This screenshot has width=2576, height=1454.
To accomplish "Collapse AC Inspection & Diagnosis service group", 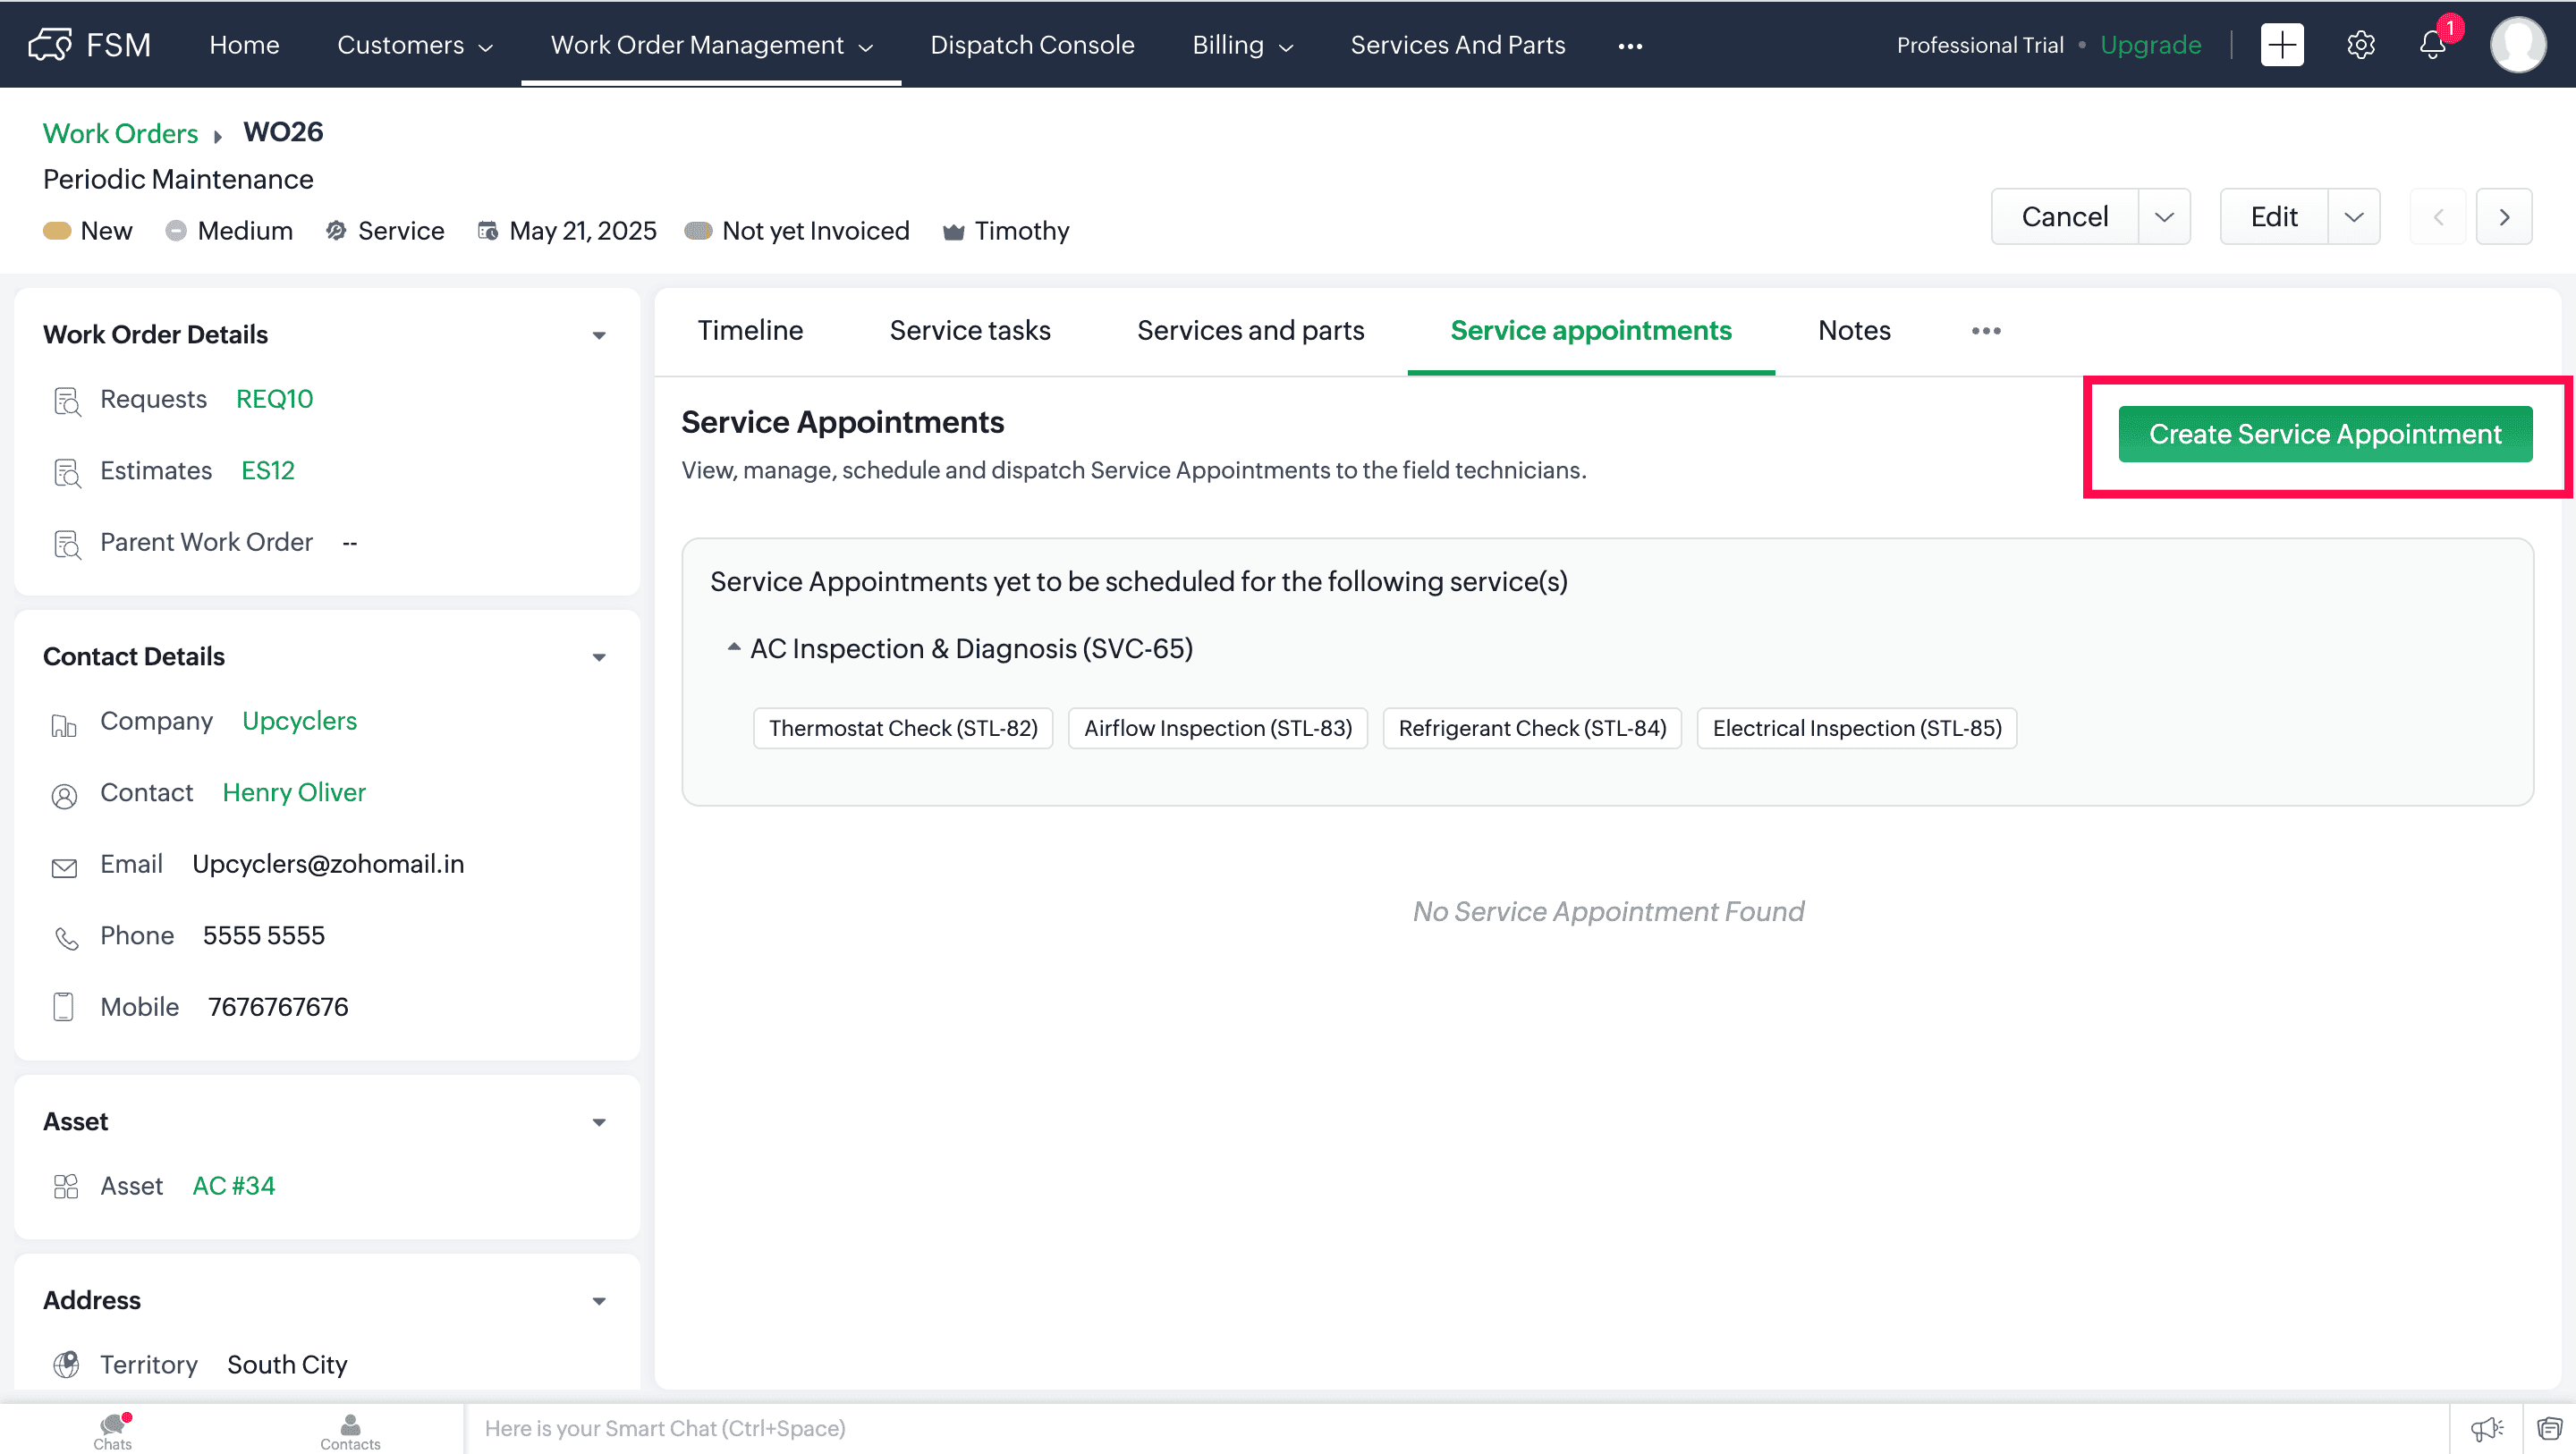I will (x=733, y=648).
